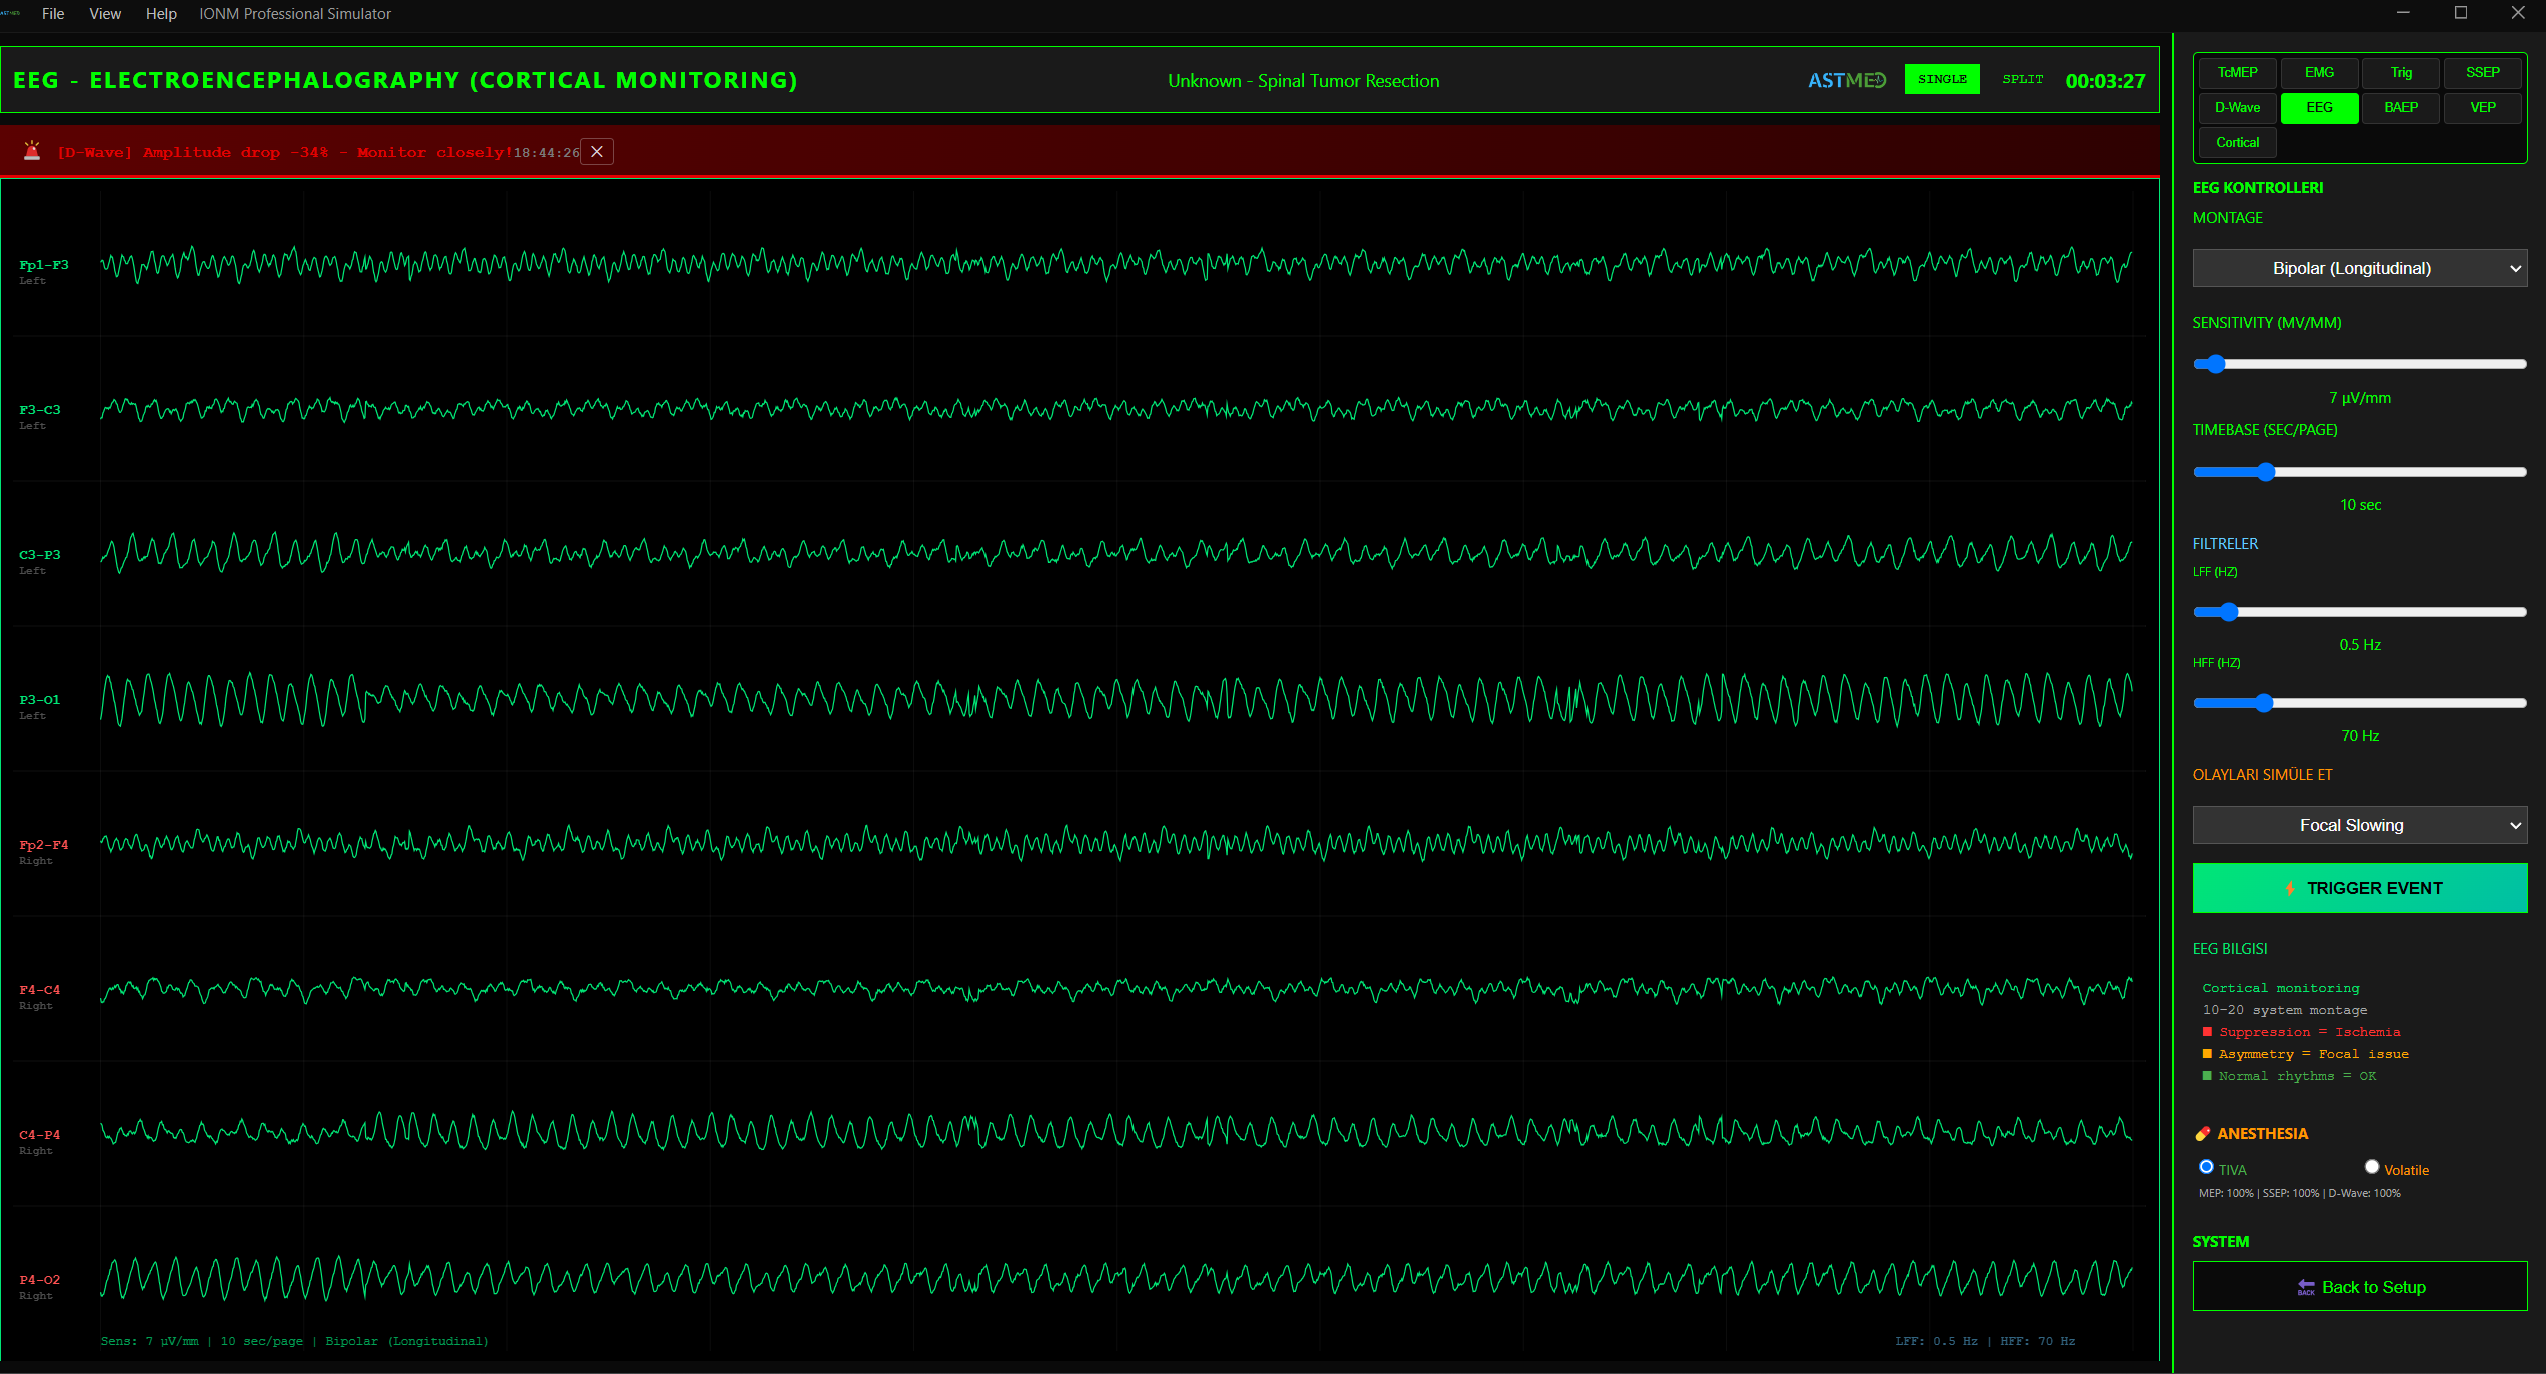2546x1374 pixels.
Task: Switch anesthesia to Volatile
Action: click(2371, 1167)
